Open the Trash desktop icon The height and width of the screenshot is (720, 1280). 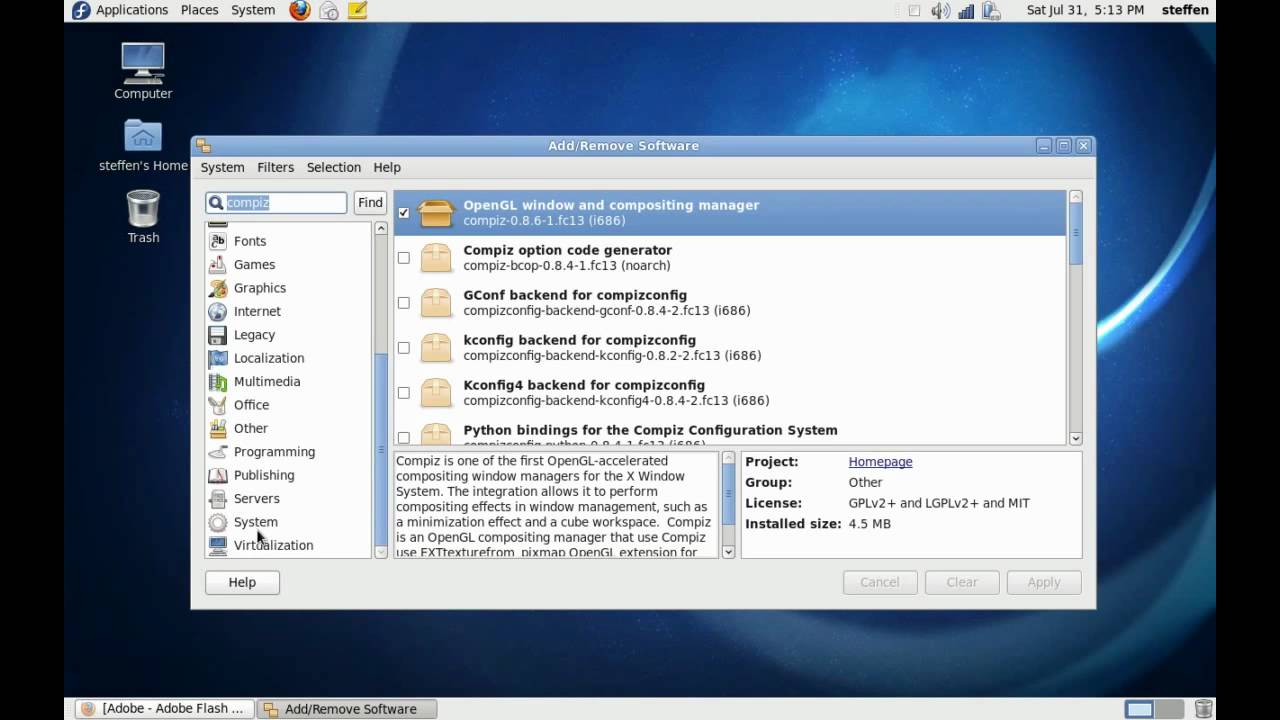pyautogui.click(x=143, y=208)
